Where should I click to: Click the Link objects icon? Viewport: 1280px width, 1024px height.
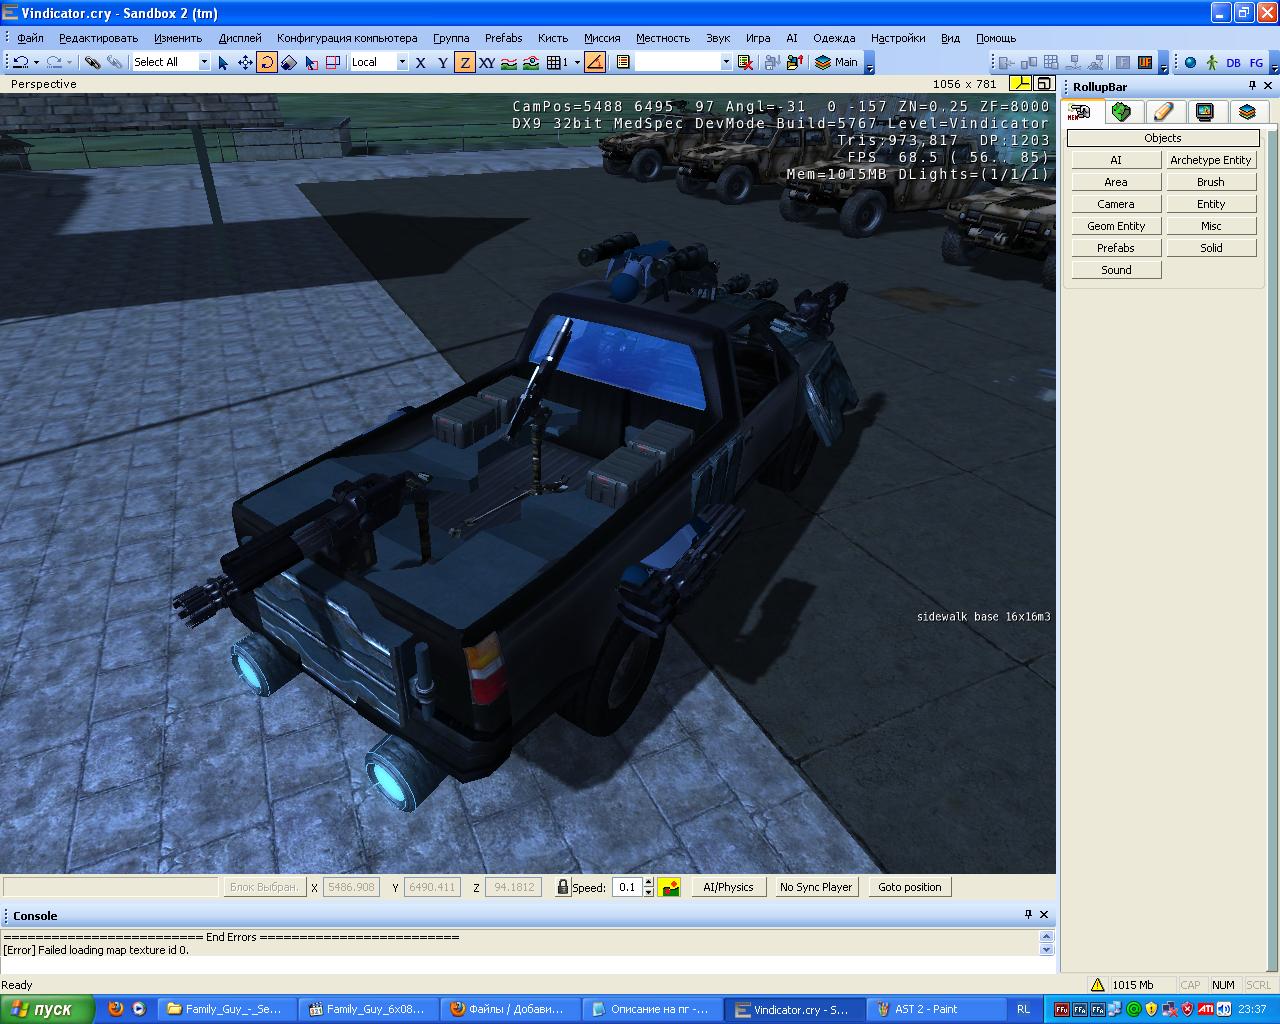tap(92, 62)
